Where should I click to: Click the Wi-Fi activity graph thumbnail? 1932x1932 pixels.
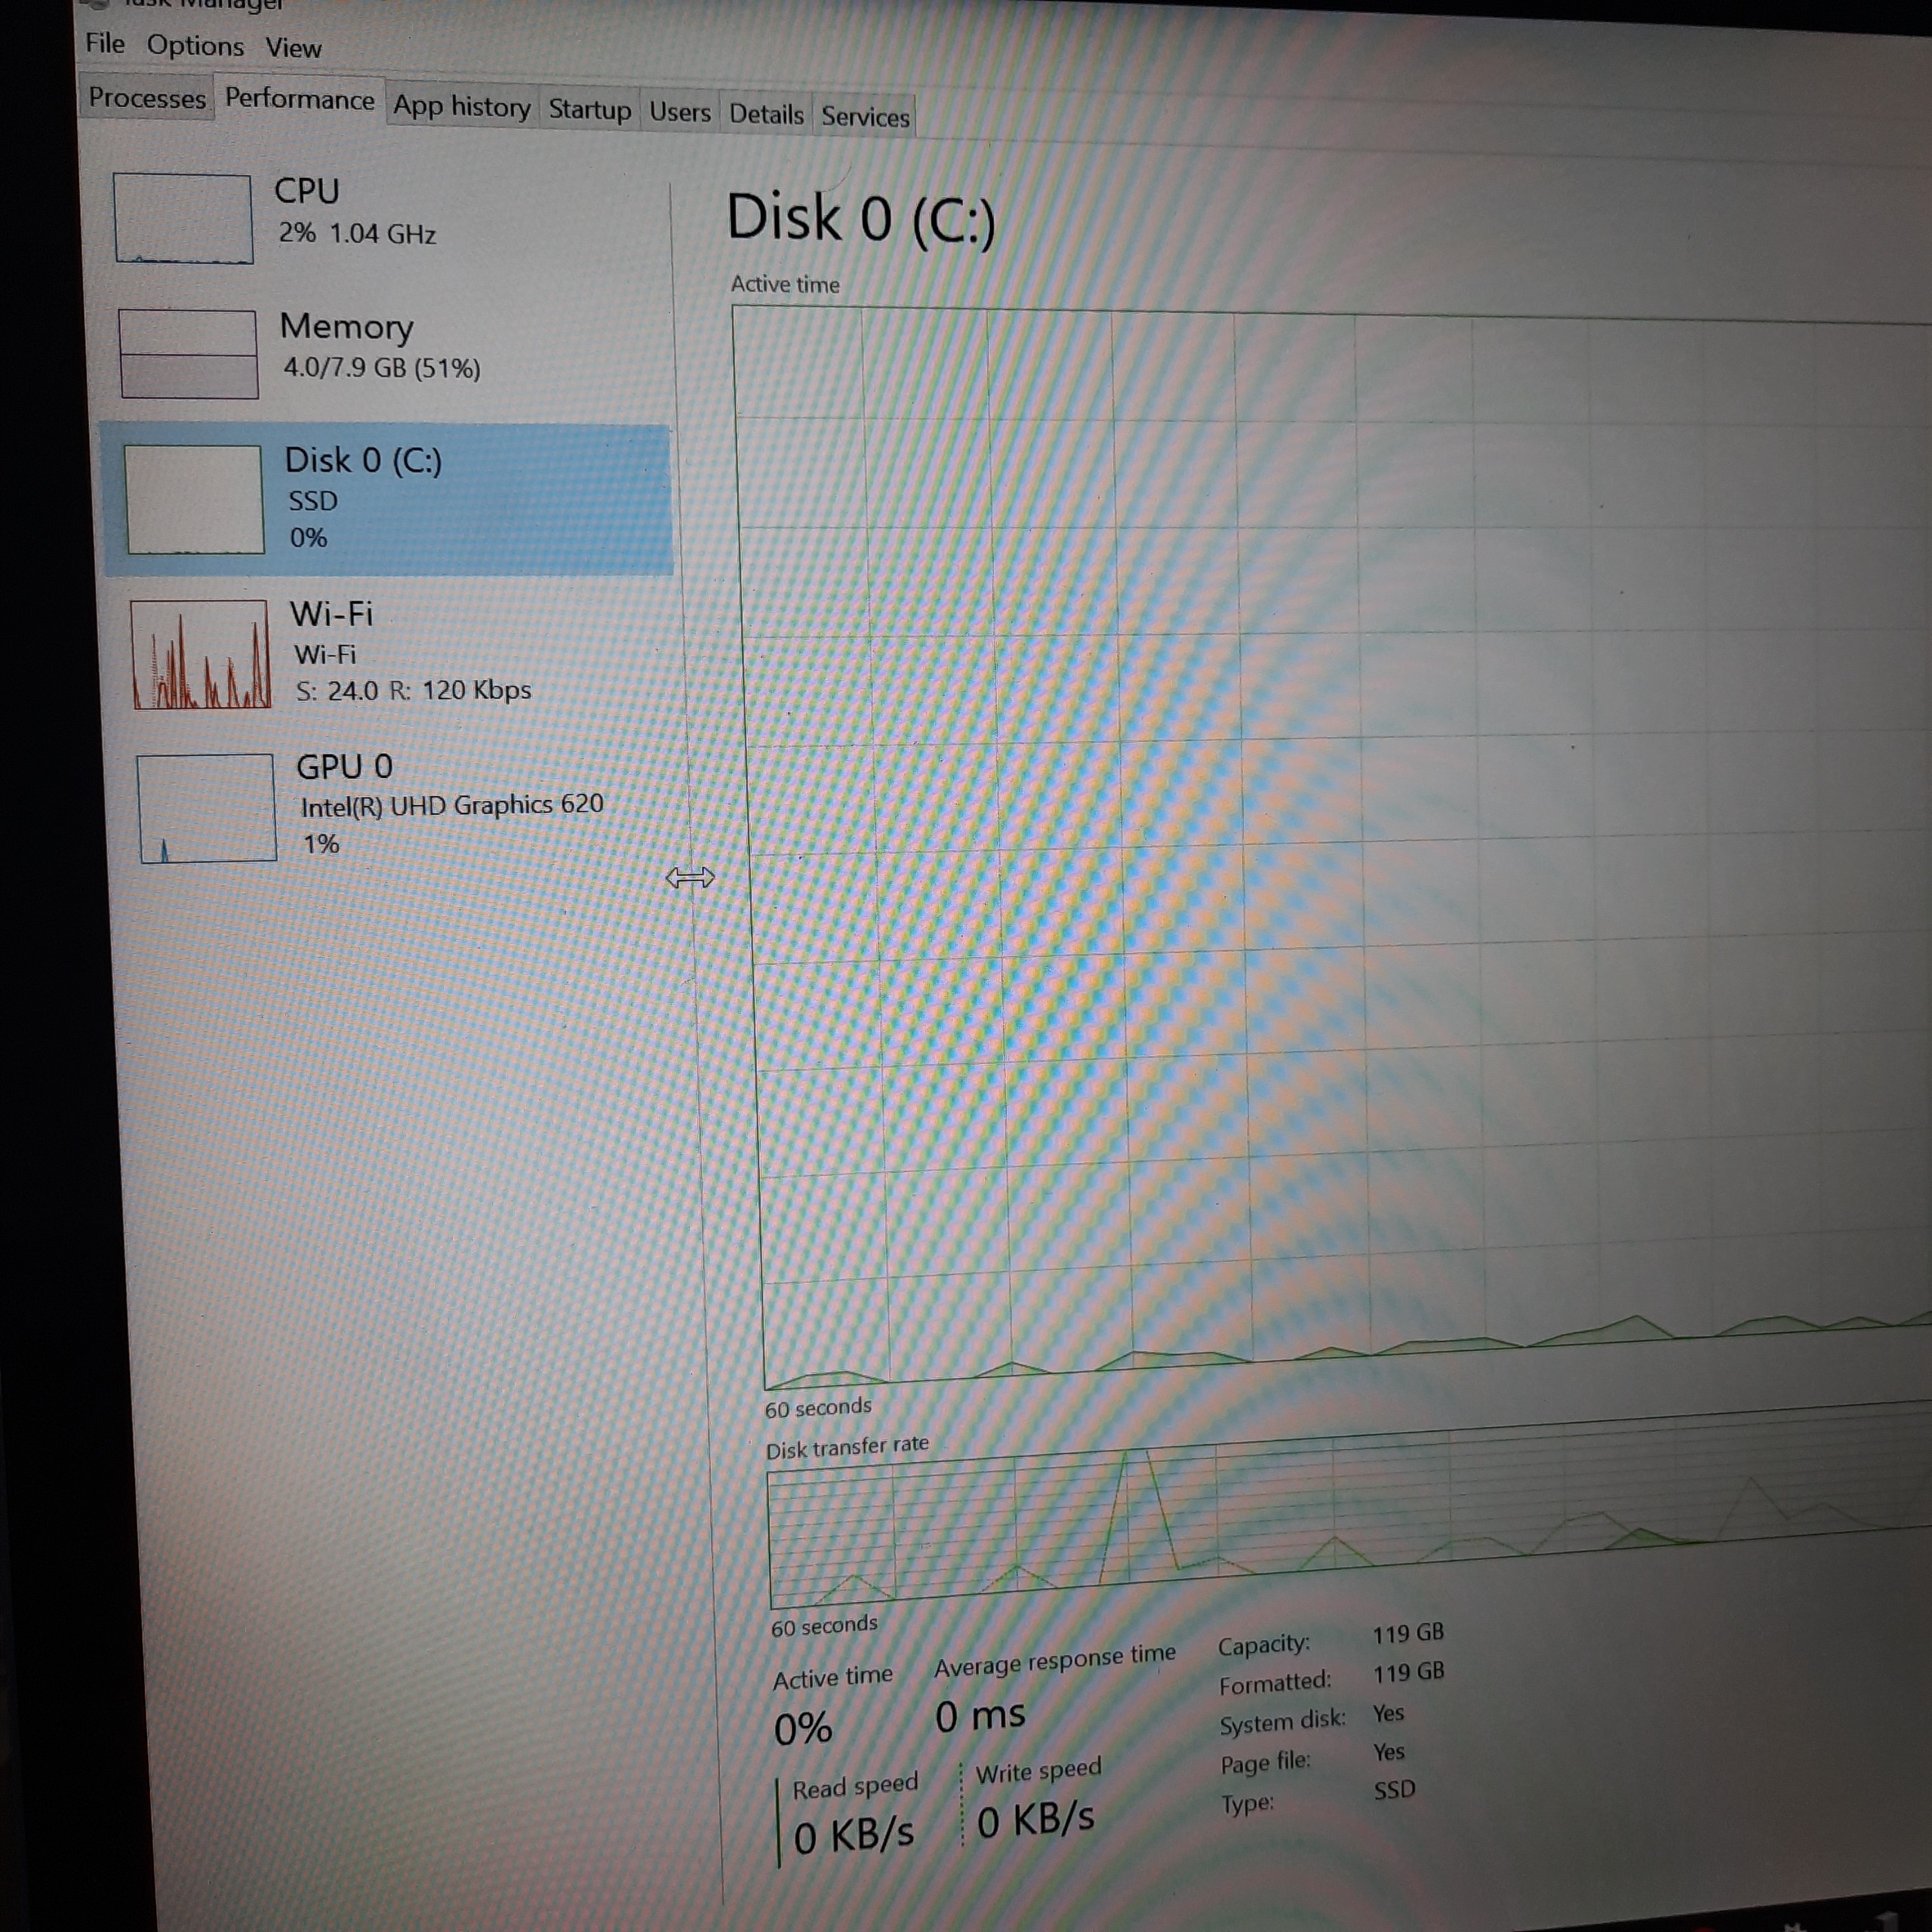pyautogui.click(x=200, y=653)
